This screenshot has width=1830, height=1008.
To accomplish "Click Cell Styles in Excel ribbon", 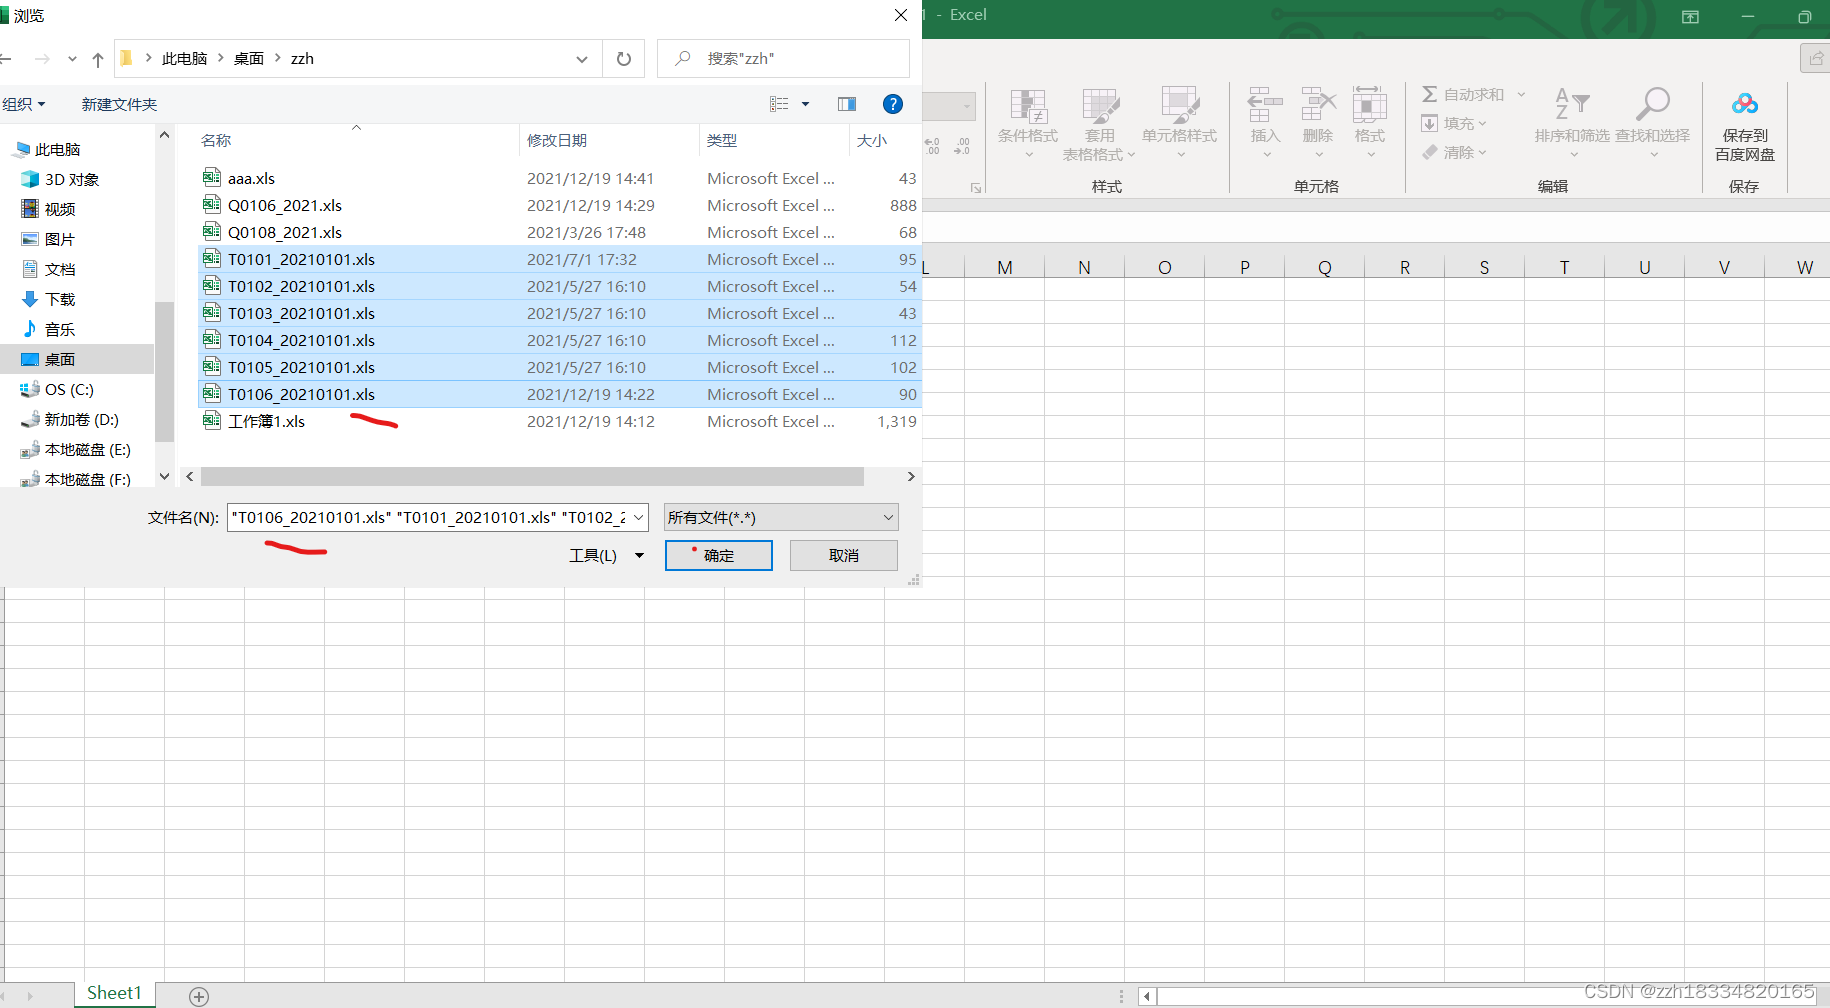I will tap(1180, 124).
